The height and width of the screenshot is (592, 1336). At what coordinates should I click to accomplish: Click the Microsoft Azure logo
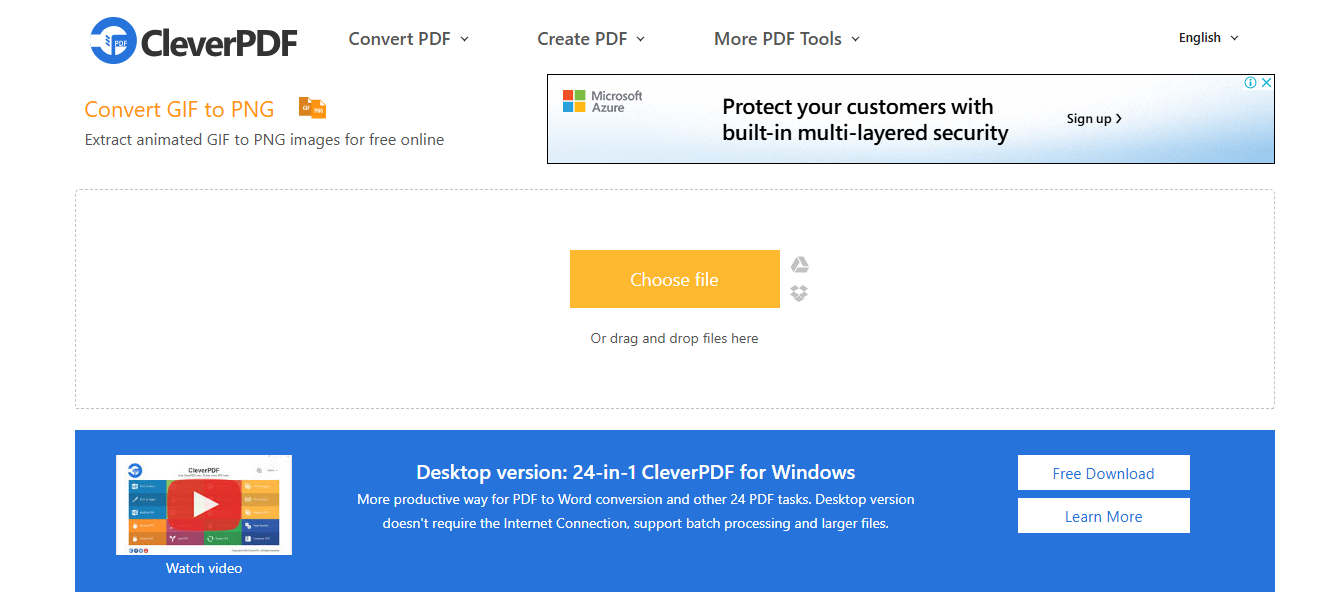tap(602, 101)
